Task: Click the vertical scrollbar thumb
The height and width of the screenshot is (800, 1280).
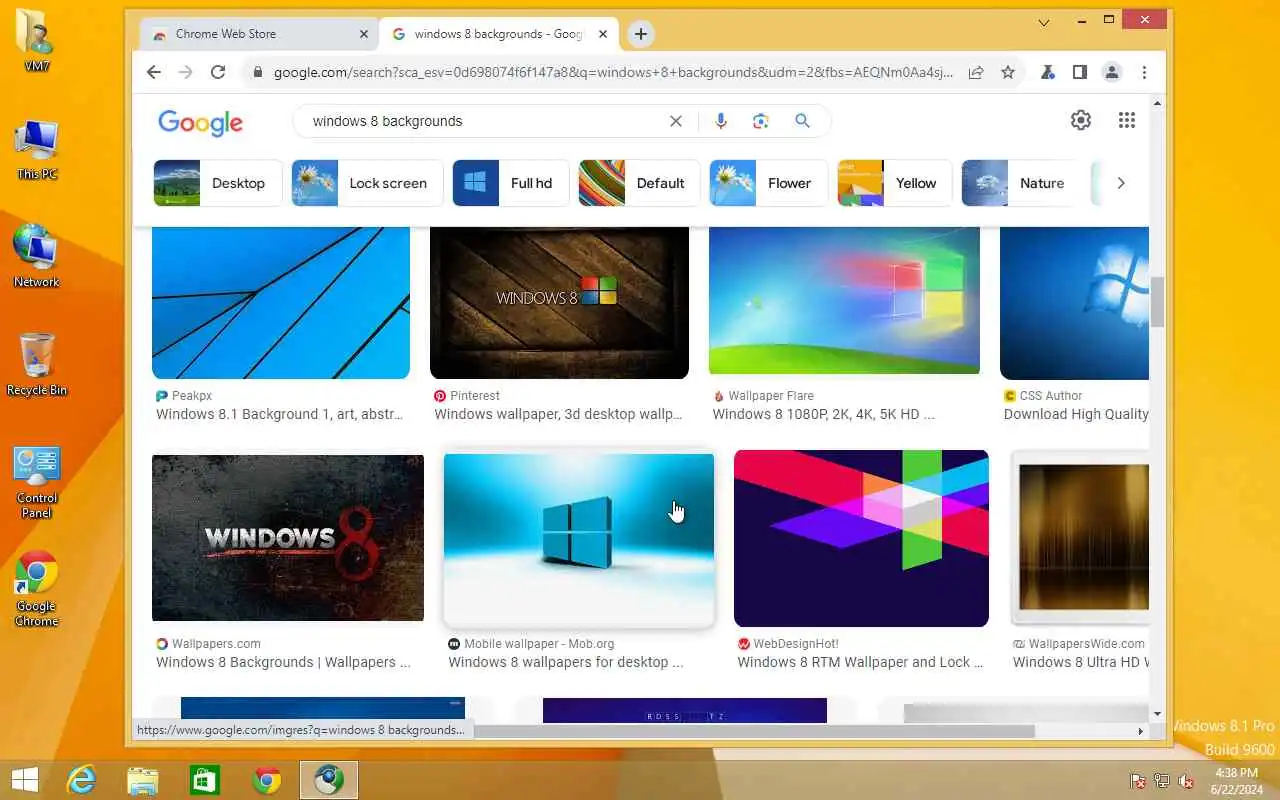Action: tap(1158, 302)
